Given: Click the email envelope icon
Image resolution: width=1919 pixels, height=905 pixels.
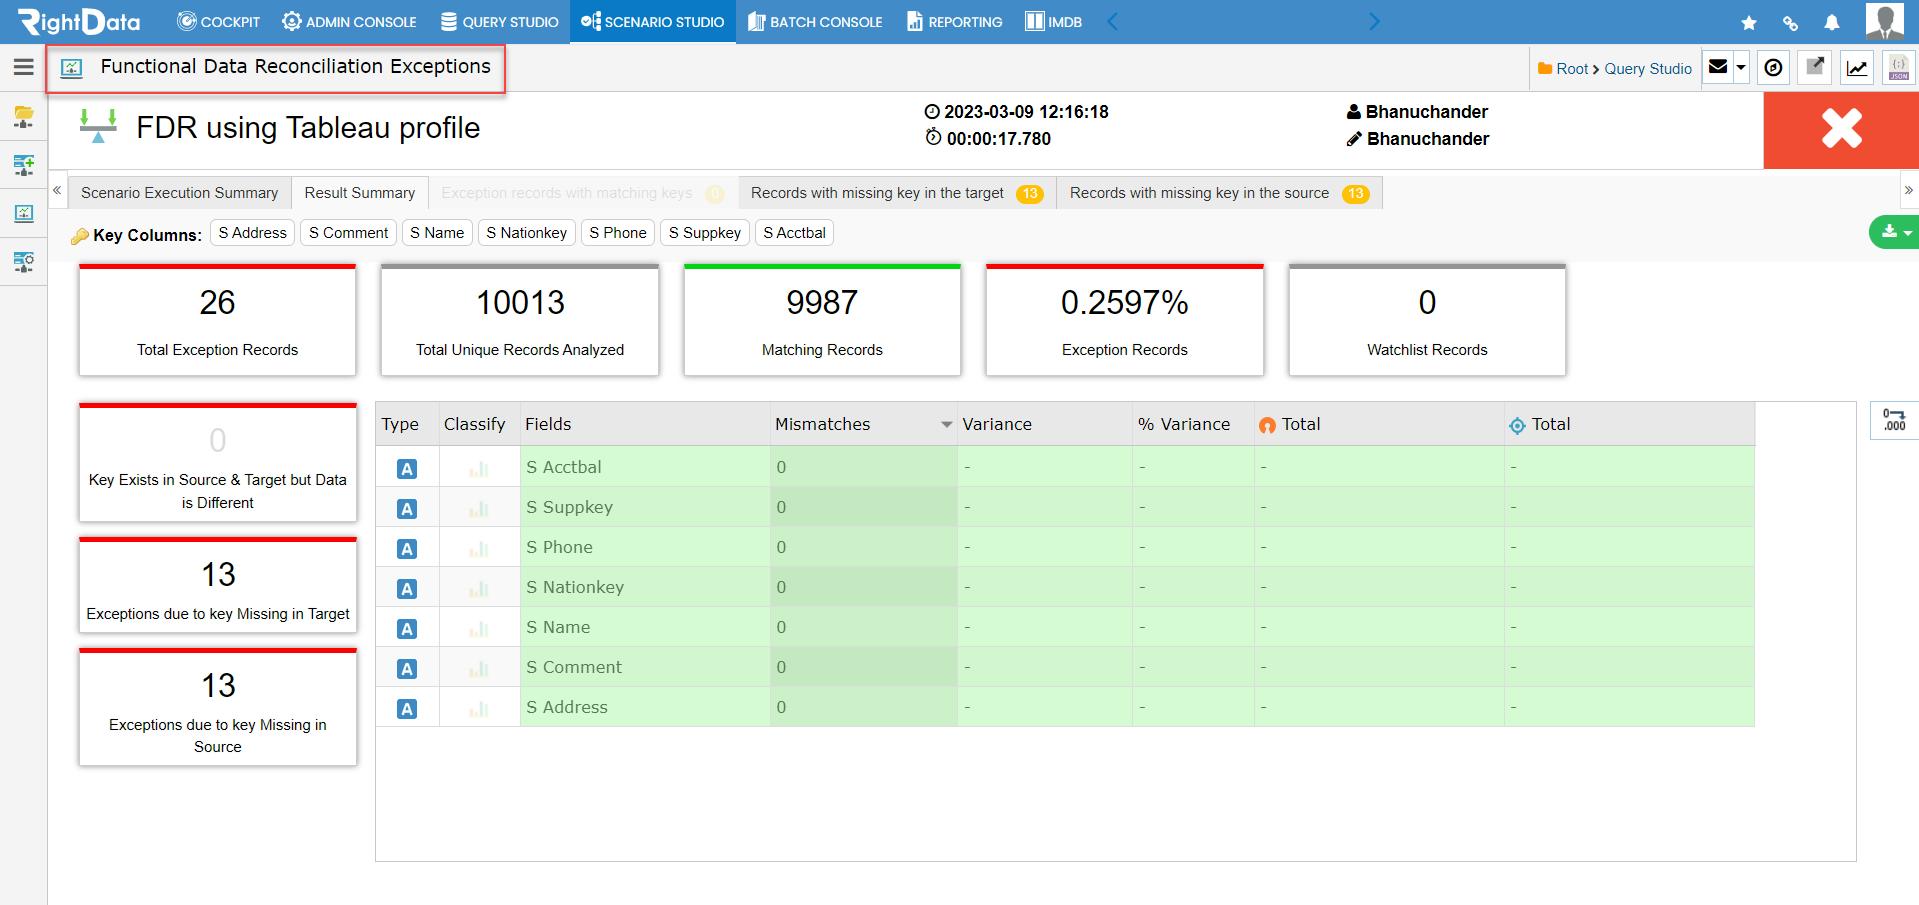Looking at the screenshot, I should [x=1718, y=67].
